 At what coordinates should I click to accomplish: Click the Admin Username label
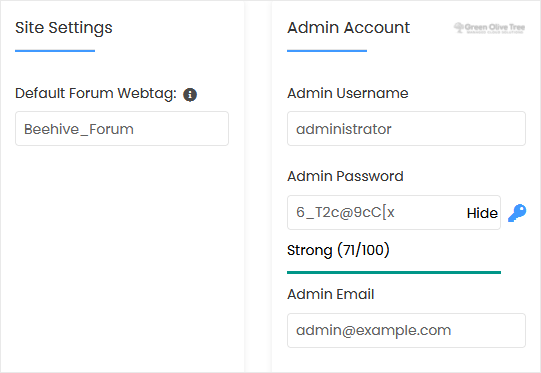(x=347, y=93)
